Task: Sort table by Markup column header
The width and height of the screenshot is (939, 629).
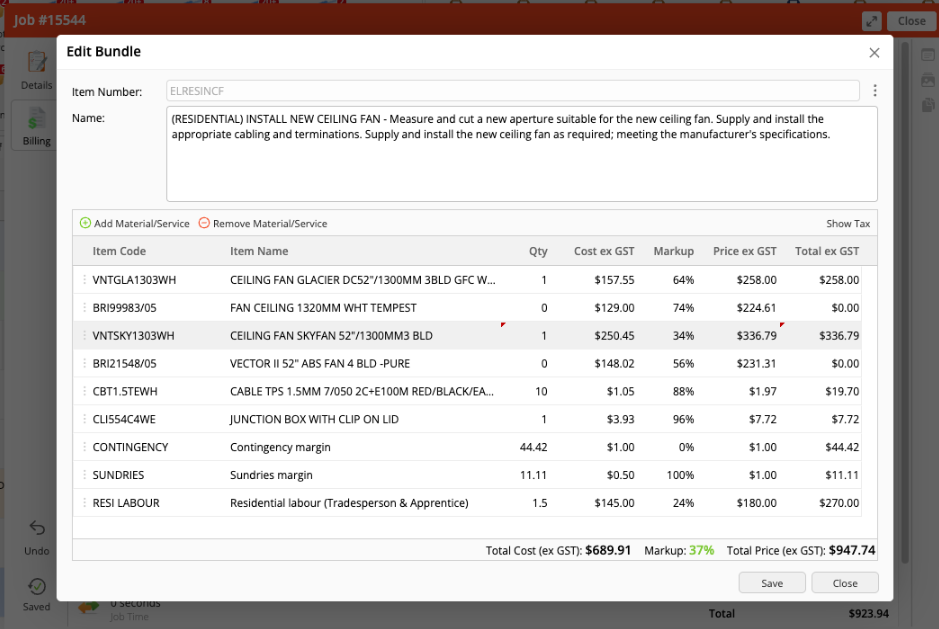Action: 673,251
